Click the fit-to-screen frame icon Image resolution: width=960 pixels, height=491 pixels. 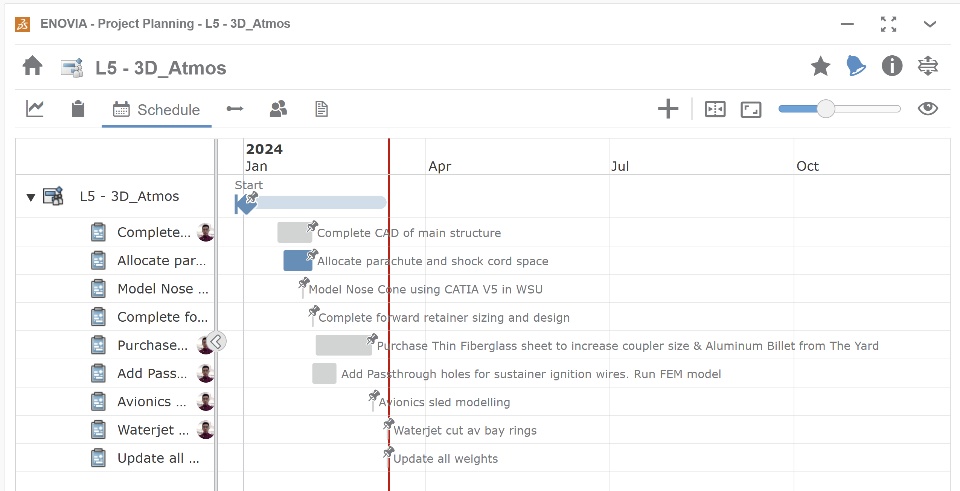(x=751, y=109)
